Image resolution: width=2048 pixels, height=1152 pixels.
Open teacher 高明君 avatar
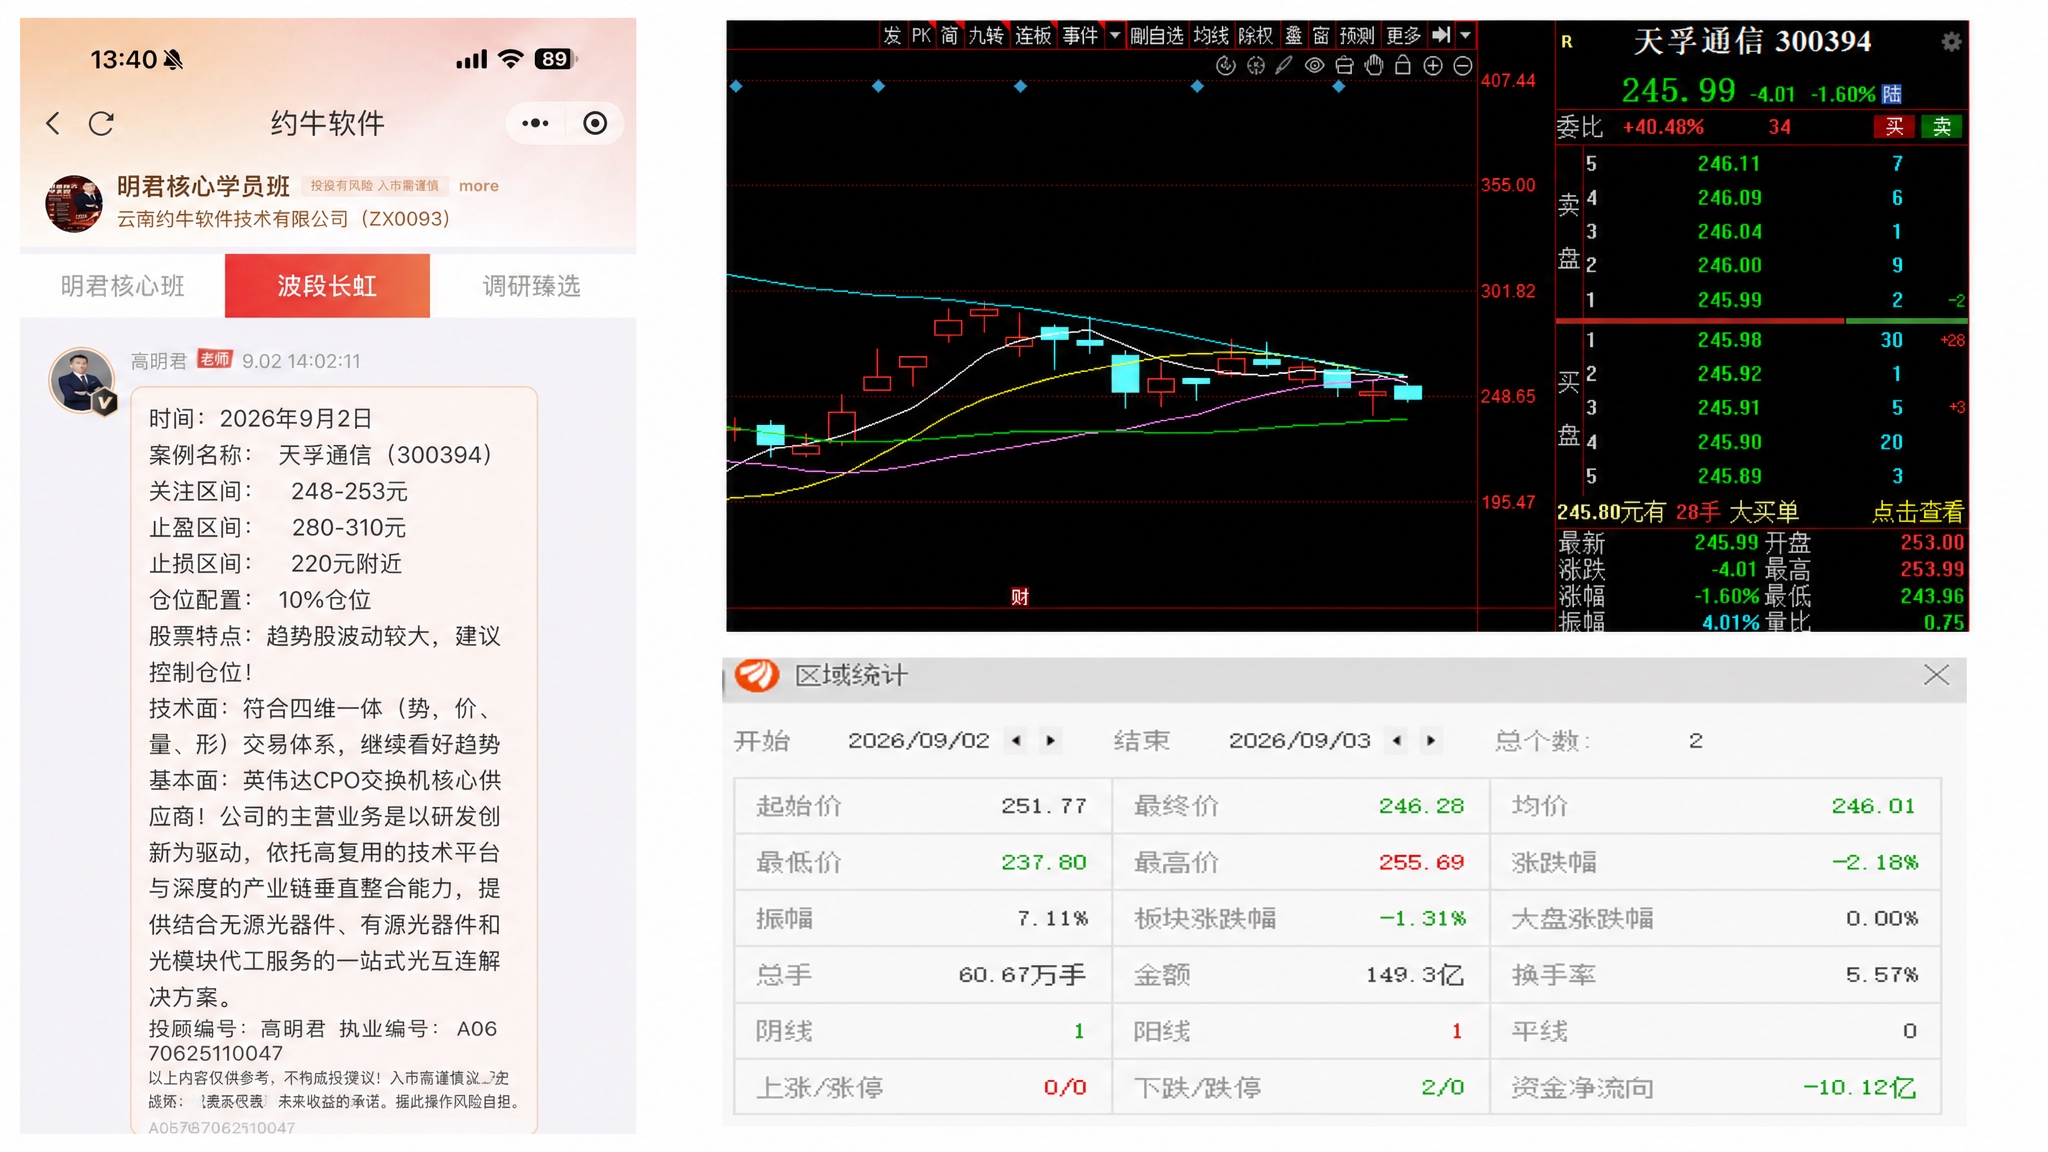(82, 380)
